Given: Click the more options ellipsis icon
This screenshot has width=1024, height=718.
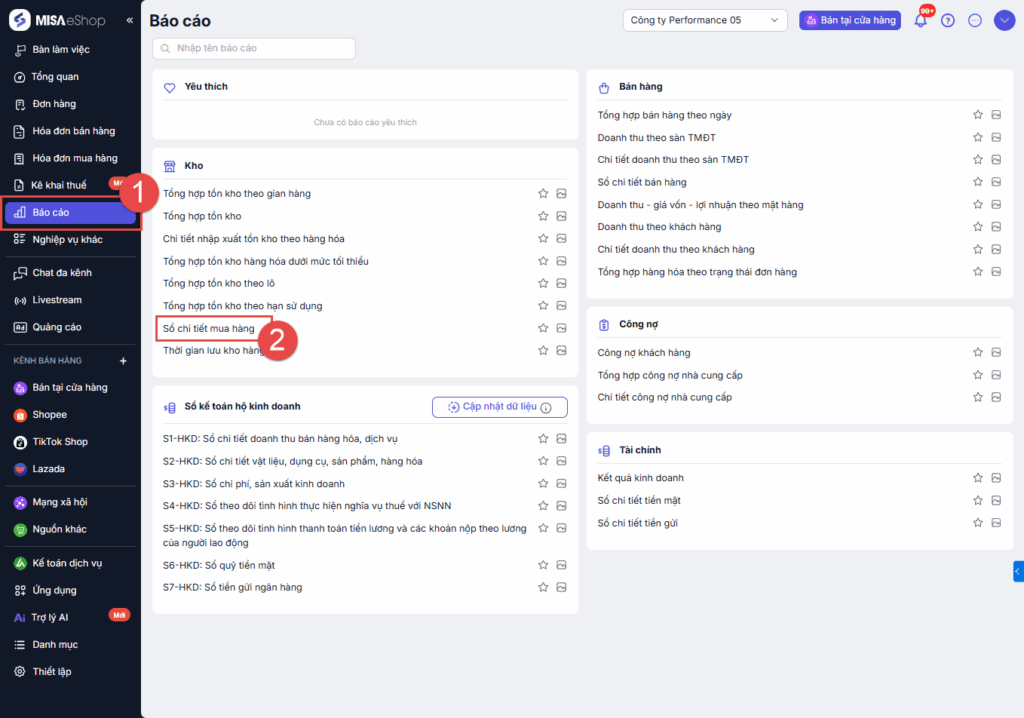Looking at the screenshot, I should (975, 21).
